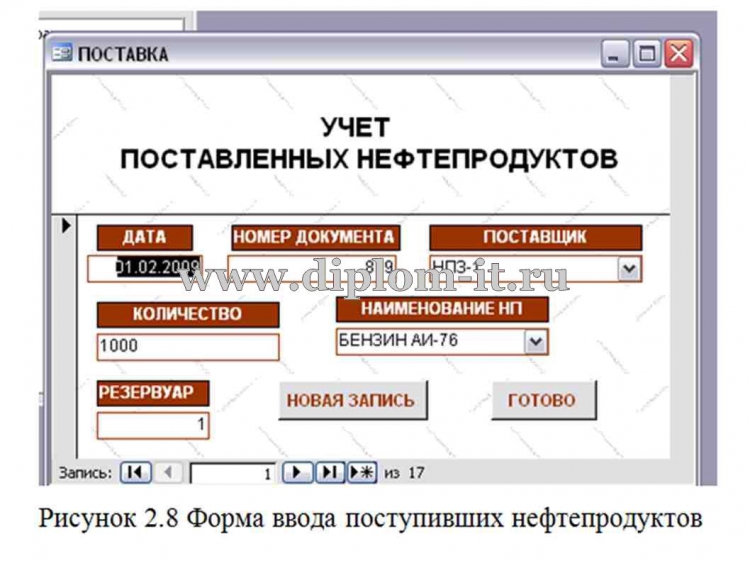
Task: Click the РЕЗЕРВУАР field showing 1
Action: 153,425
